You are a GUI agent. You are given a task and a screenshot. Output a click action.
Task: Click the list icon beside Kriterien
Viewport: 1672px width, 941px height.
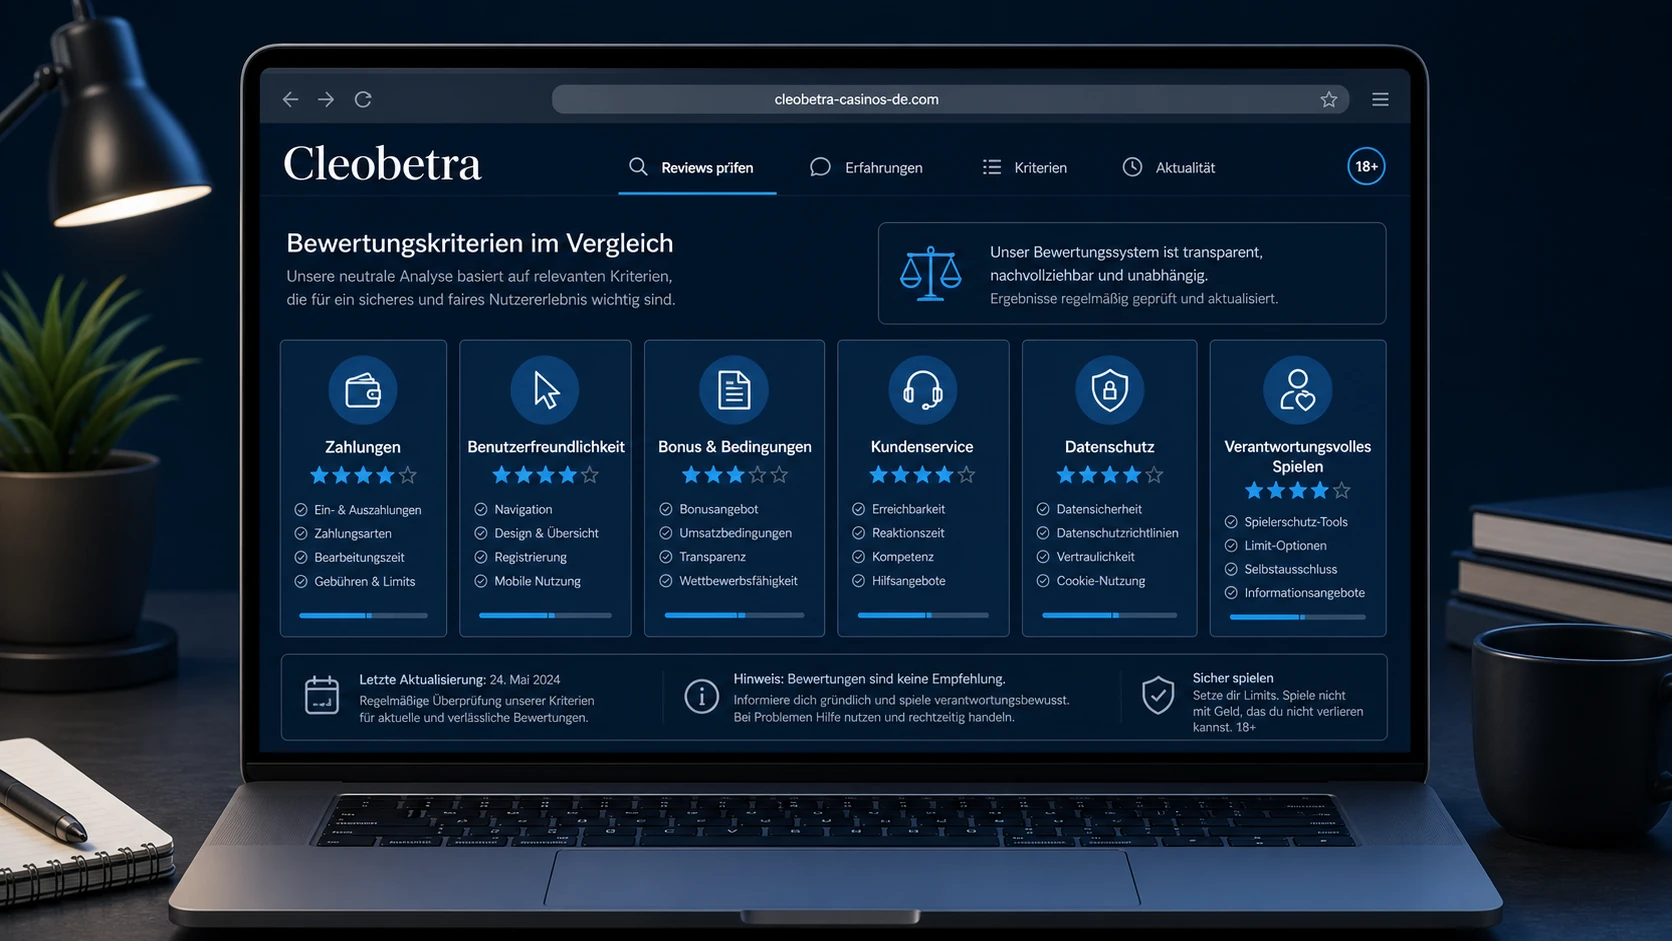pyautogui.click(x=992, y=167)
